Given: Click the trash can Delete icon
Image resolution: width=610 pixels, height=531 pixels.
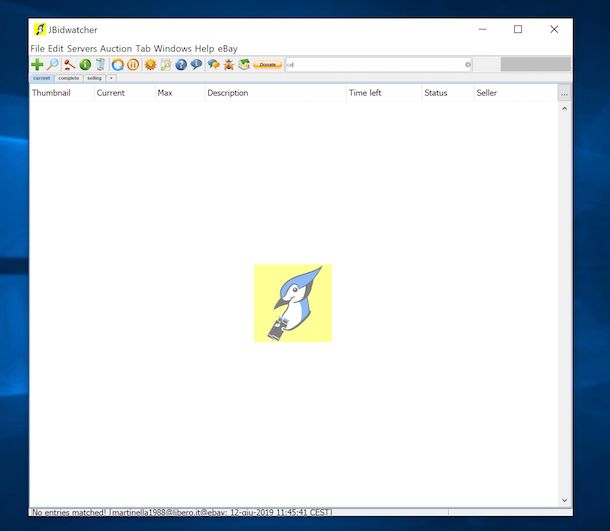Looking at the screenshot, I should (100, 65).
